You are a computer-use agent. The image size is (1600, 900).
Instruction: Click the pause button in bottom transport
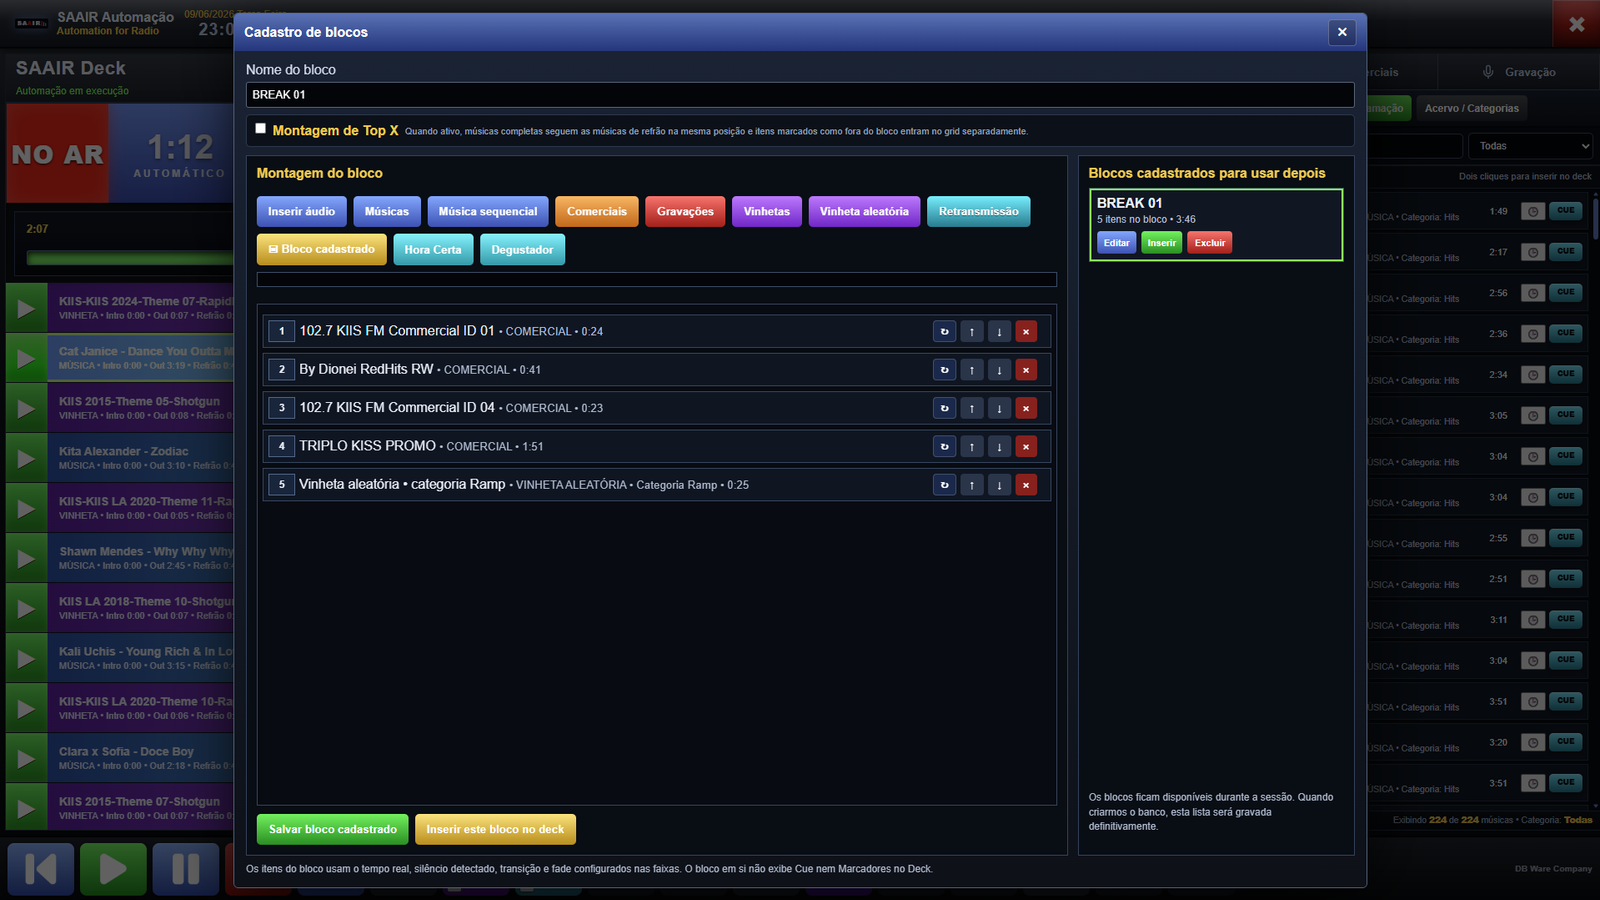186,869
